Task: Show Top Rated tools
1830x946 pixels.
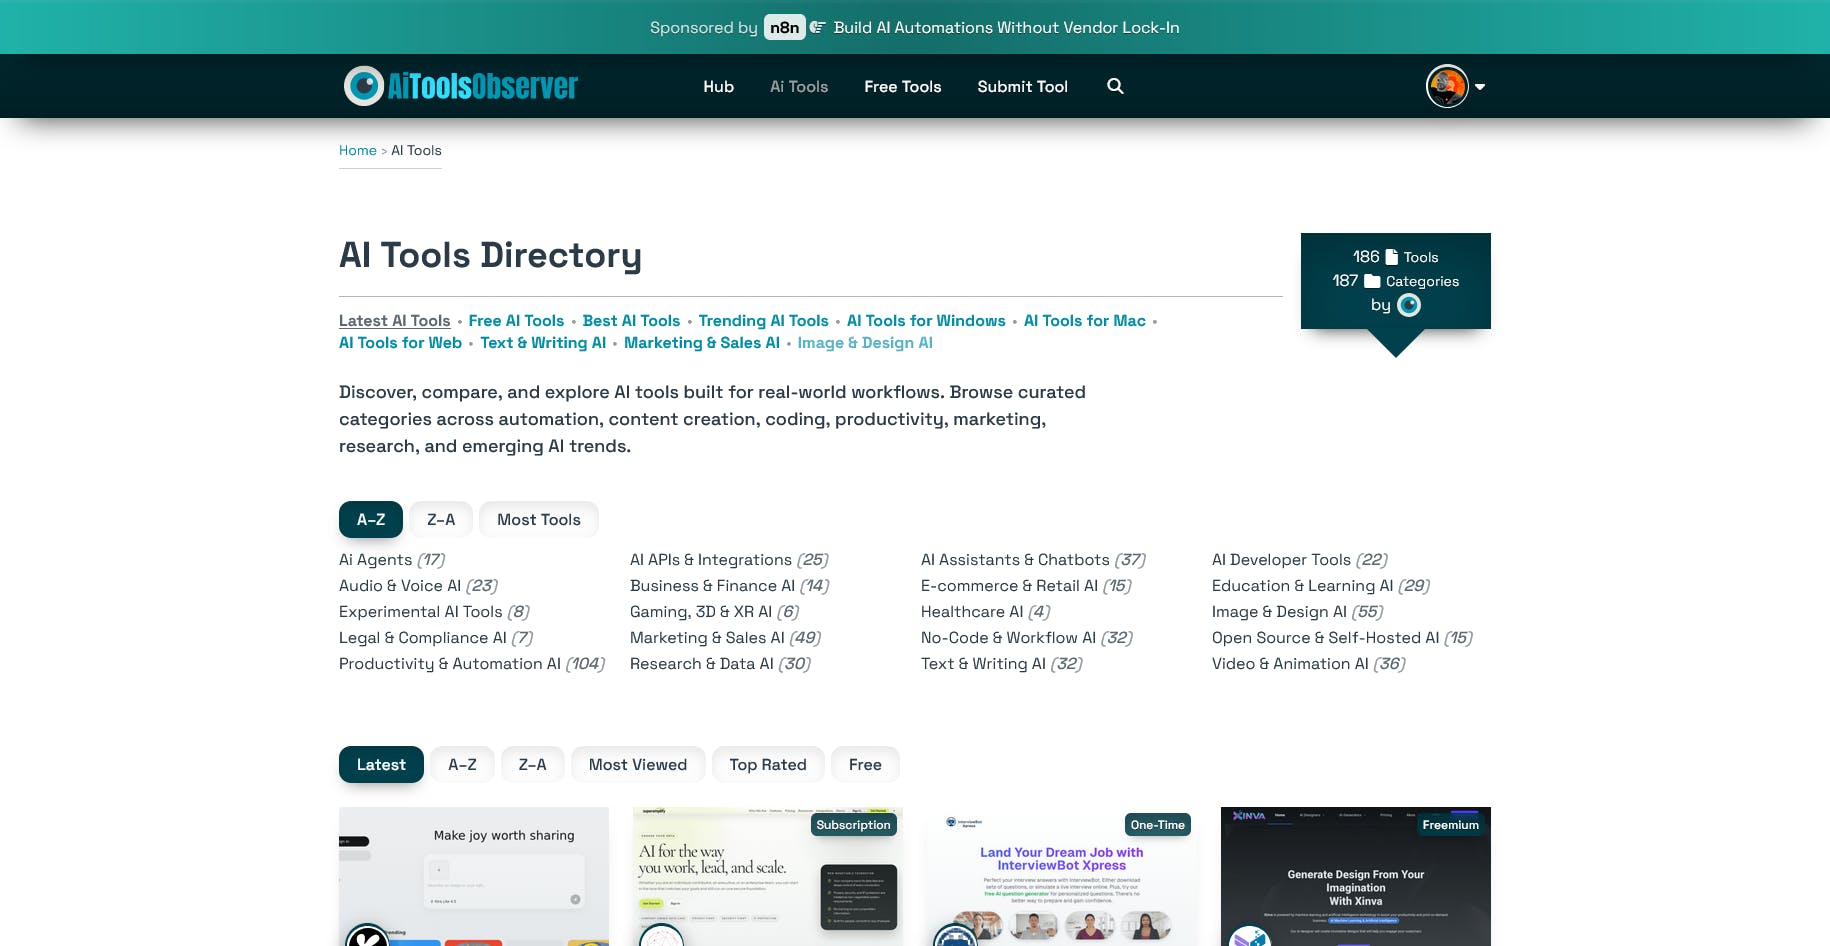Action: pyautogui.click(x=768, y=765)
